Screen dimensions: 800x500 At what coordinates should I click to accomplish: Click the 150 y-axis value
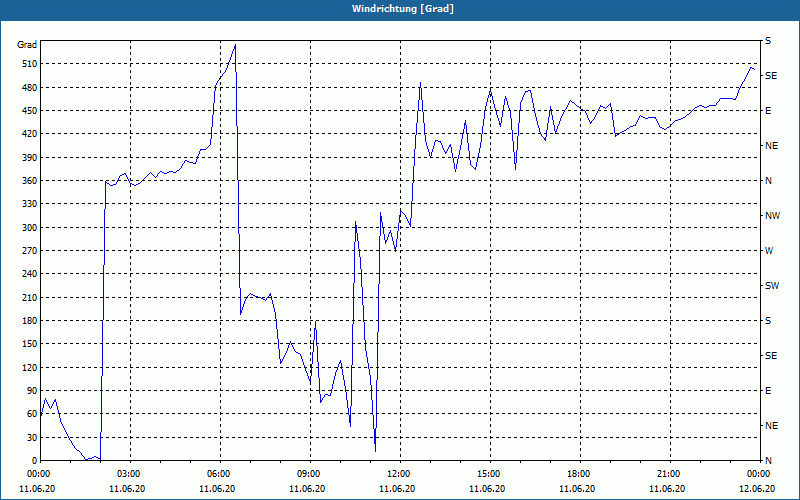[28, 344]
